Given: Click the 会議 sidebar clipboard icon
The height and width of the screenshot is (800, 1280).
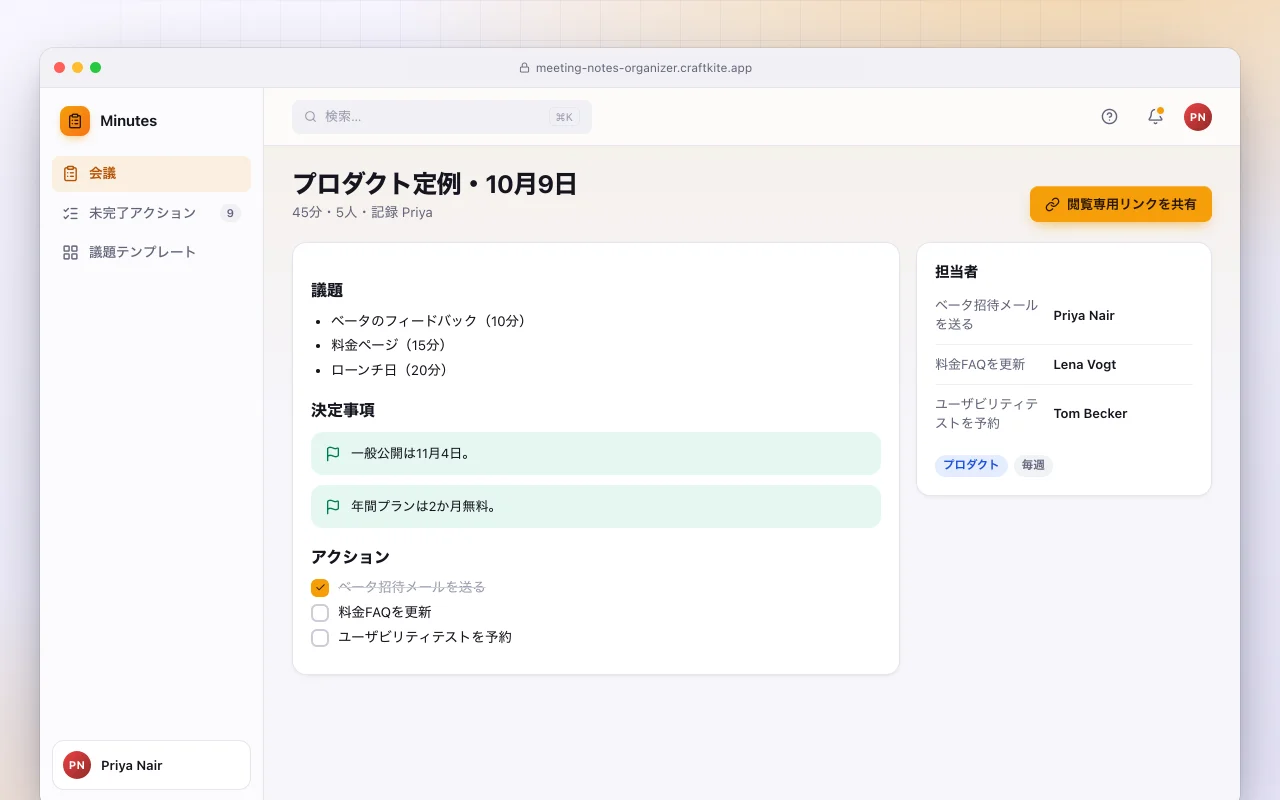Looking at the screenshot, I should [x=70, y=173].
